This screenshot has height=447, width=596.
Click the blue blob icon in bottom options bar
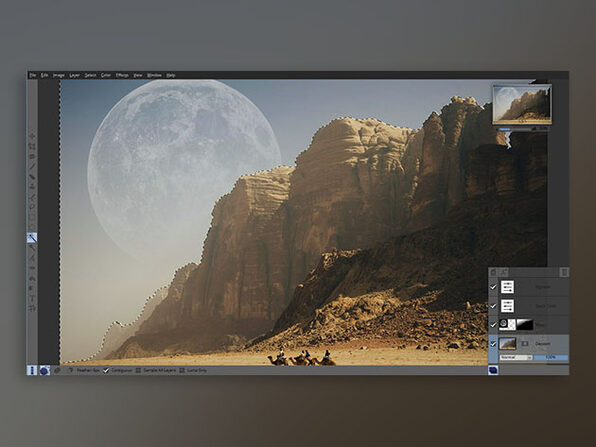[x=44, y=370]
